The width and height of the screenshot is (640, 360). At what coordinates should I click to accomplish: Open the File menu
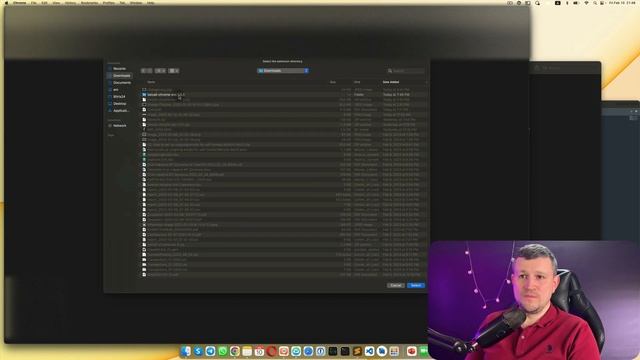[34, 2]
